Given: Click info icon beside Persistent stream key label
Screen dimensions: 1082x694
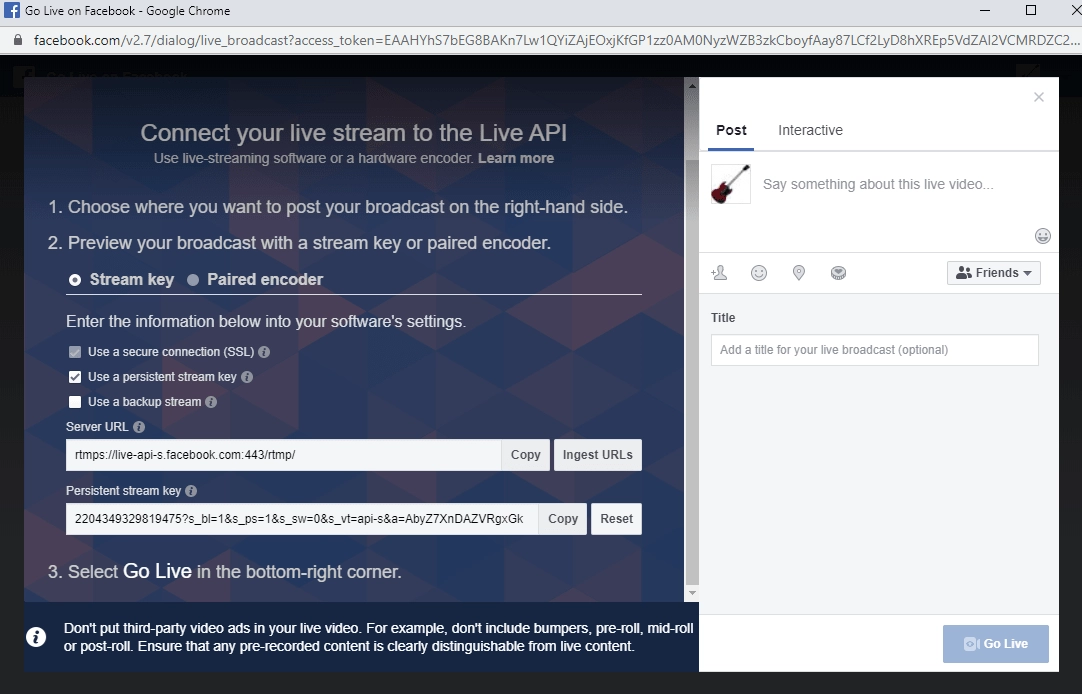Looking at the screenshot, I should tap(191, 490).
